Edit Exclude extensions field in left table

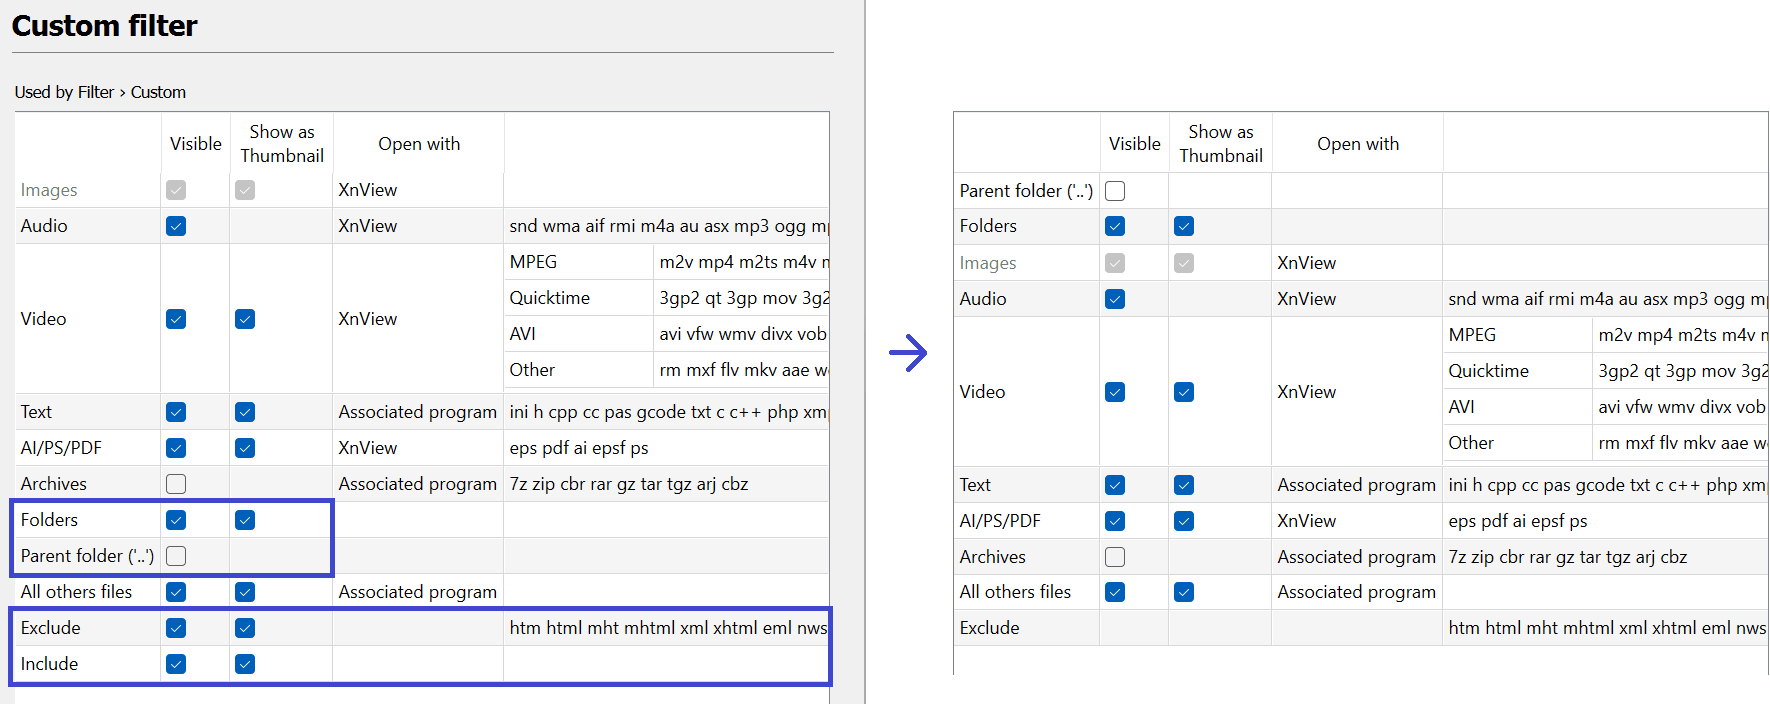click(x=667, y=628)
